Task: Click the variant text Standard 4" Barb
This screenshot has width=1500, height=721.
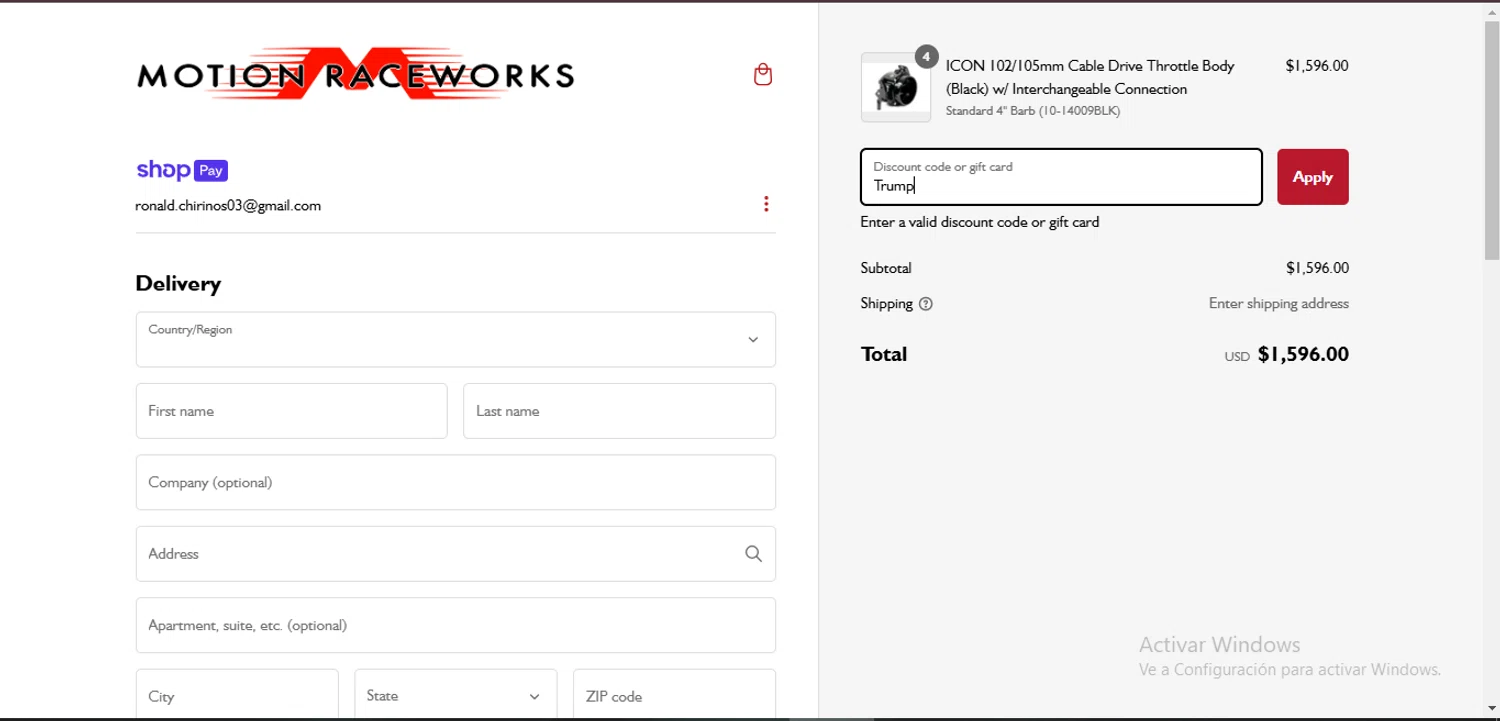Action: tap(1033, 111)
